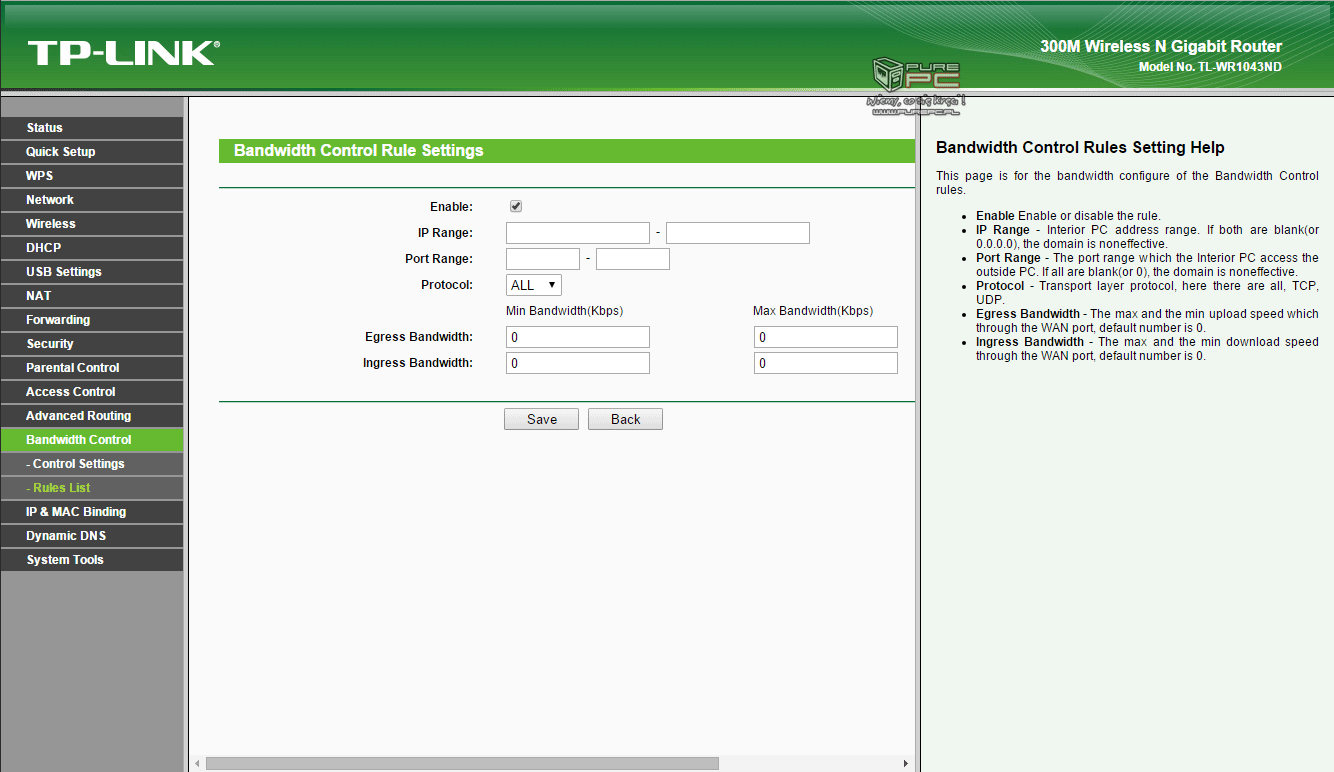Click the 'Ingress Bandwidth:' label
Image resolution: width=1334 pixels, height=772 pixels.
pos(418,363)
